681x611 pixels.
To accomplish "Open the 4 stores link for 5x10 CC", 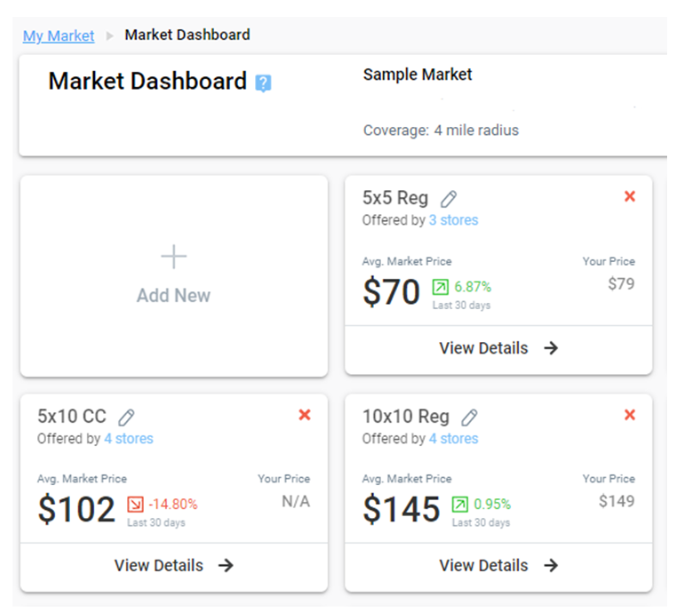I will click(128, 438).
